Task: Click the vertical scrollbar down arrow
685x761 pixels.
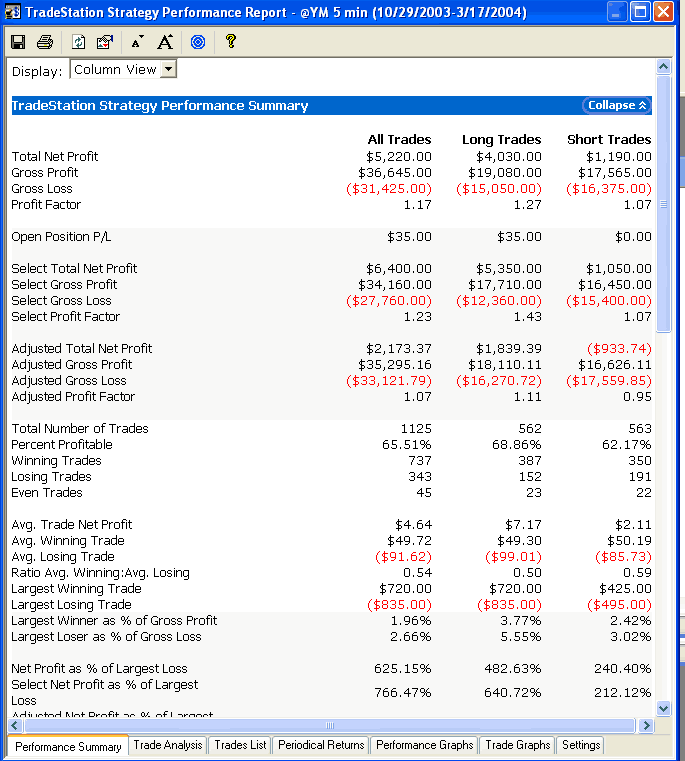Action: pyautogui.click(x=664, y=709)
